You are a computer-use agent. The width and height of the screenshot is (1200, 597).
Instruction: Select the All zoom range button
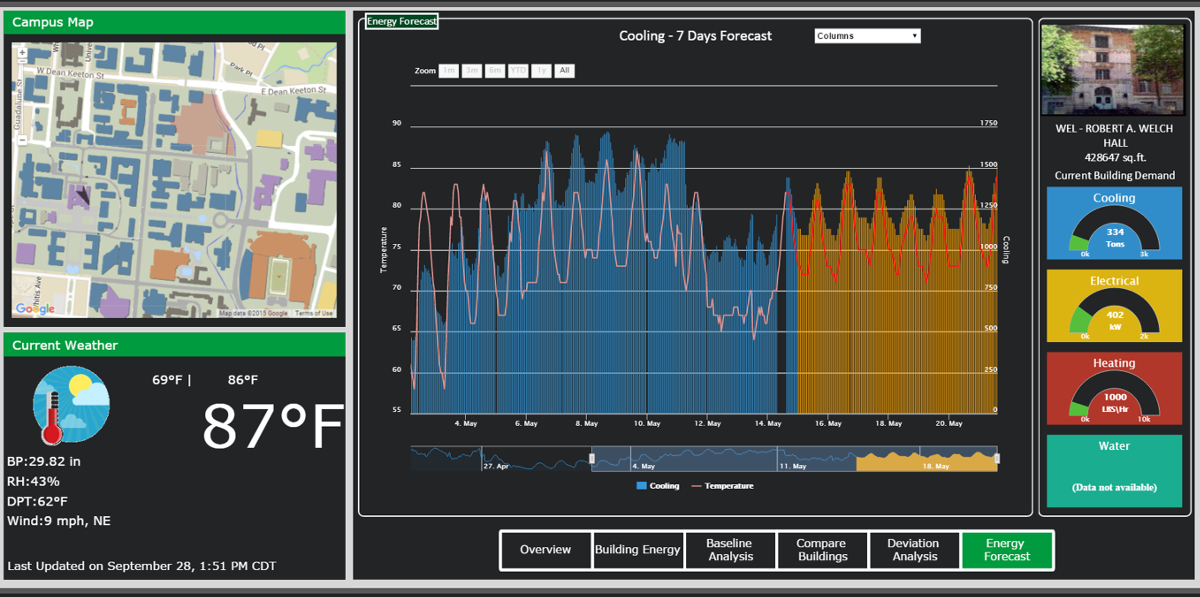pos(565,71)
